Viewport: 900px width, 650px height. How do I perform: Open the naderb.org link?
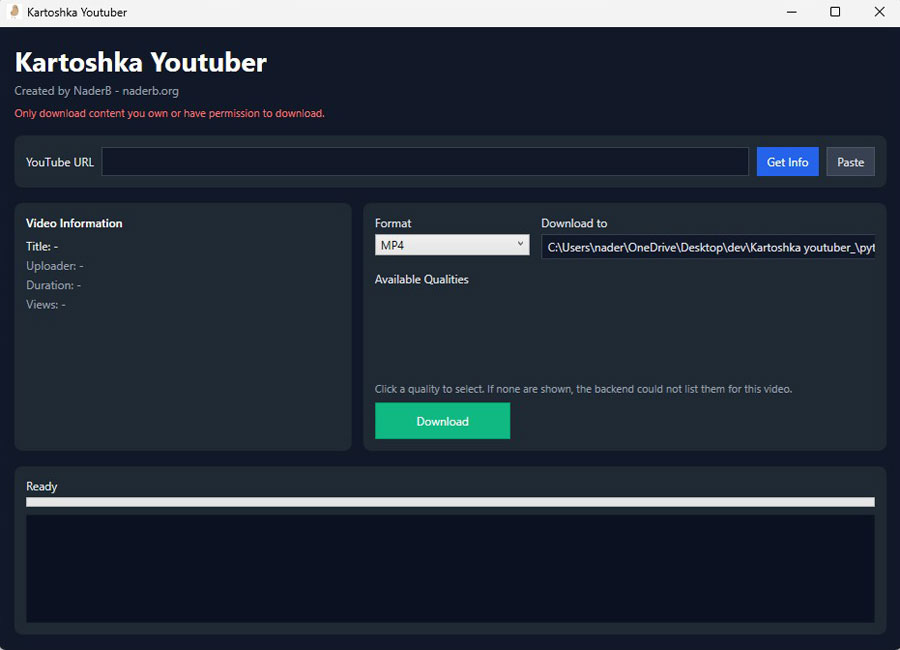[x=151, y=90]
